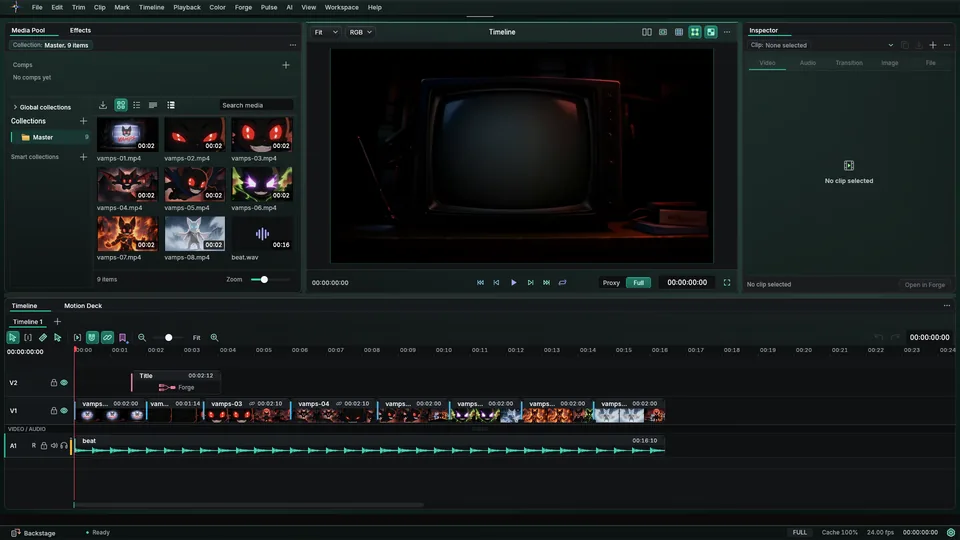Image resolution: width=960 pixels, height=540 pixels.
Task: Click the insert clip bracket-play icon
Action: (77, 337)
